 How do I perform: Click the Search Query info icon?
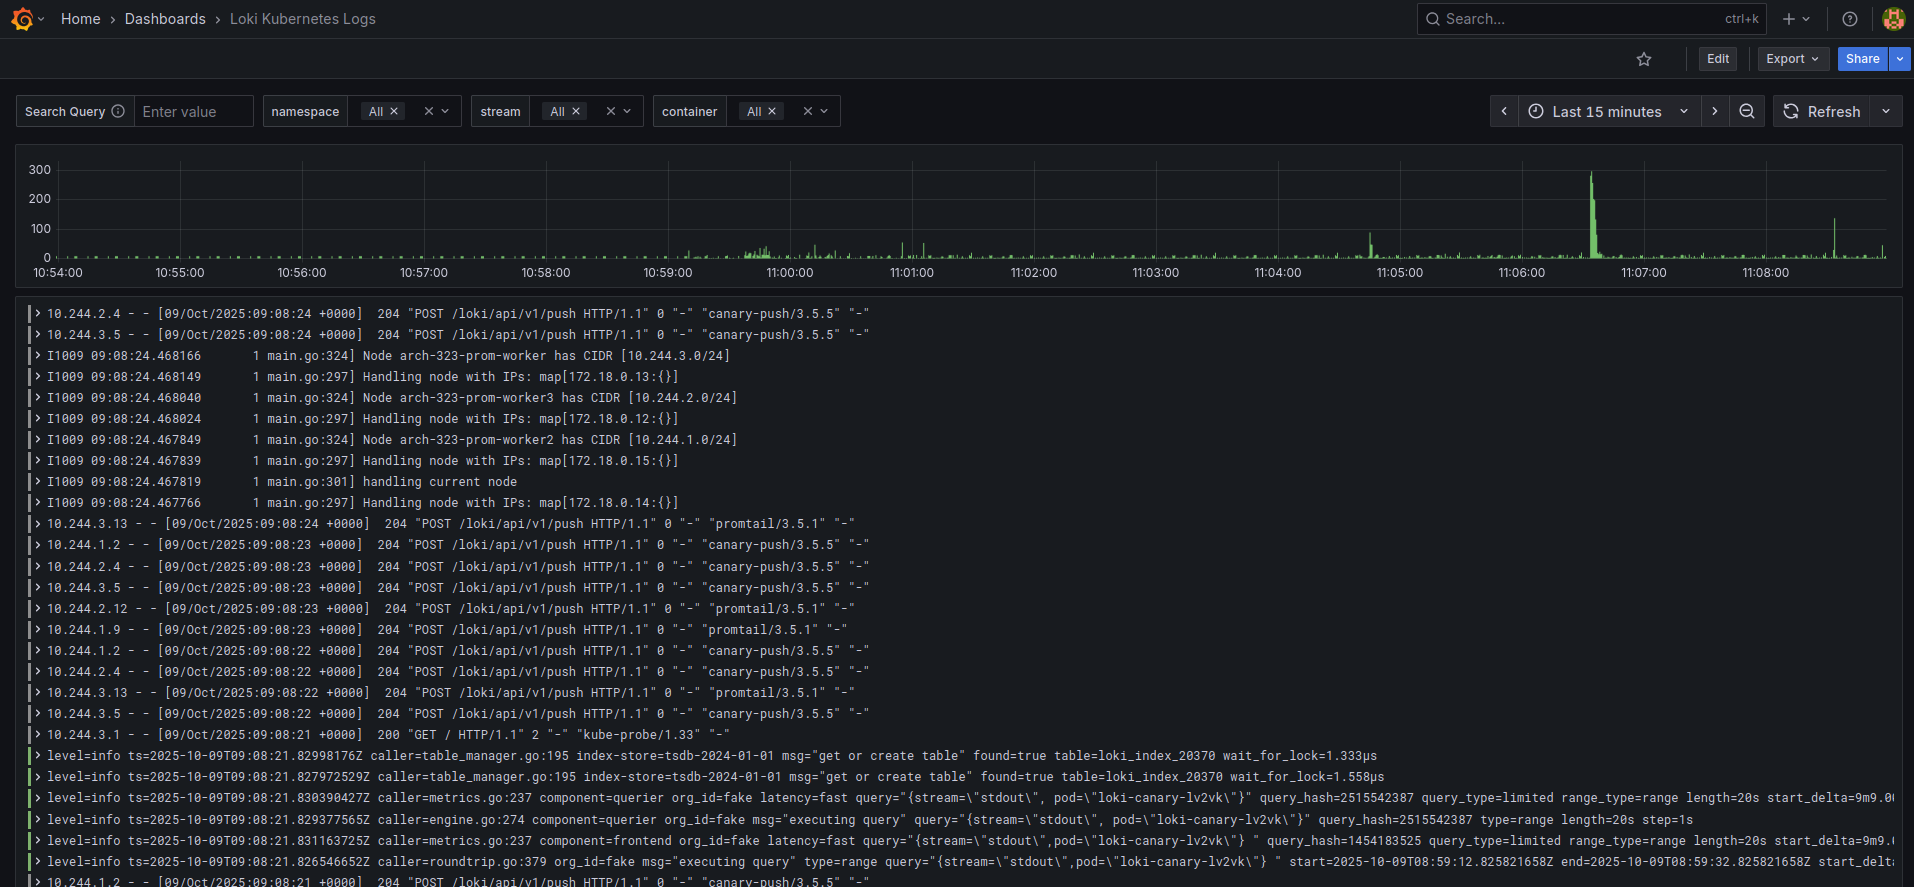[118, 111]
